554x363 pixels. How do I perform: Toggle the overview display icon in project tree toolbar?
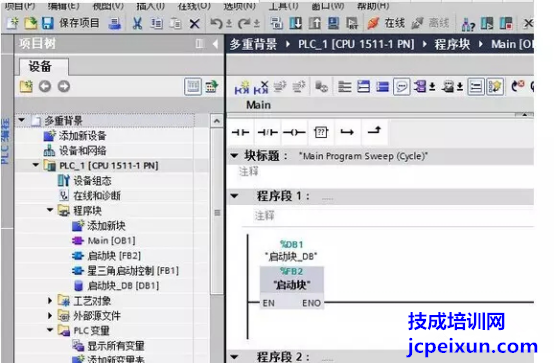193,87
